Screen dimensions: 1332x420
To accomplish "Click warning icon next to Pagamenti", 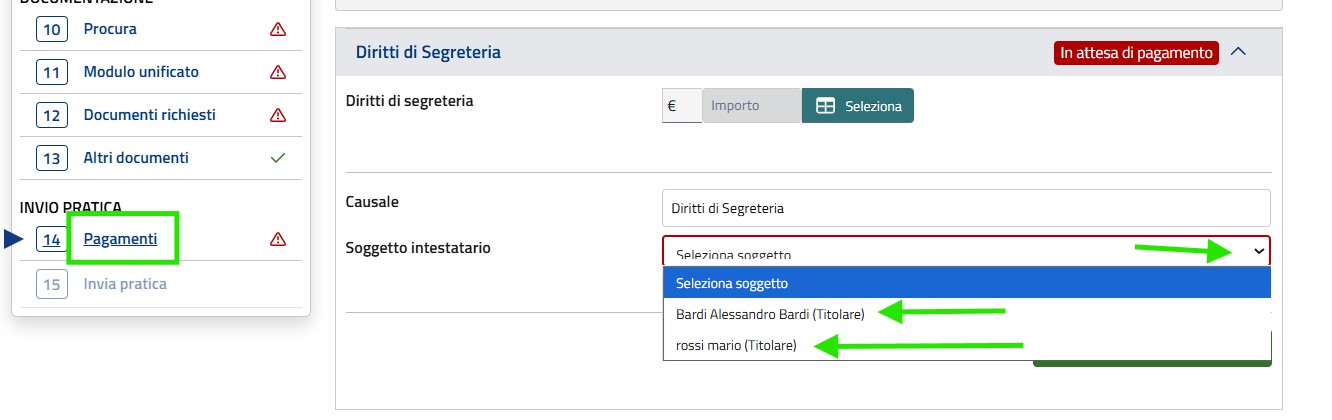I will click(x=278, y=239).
